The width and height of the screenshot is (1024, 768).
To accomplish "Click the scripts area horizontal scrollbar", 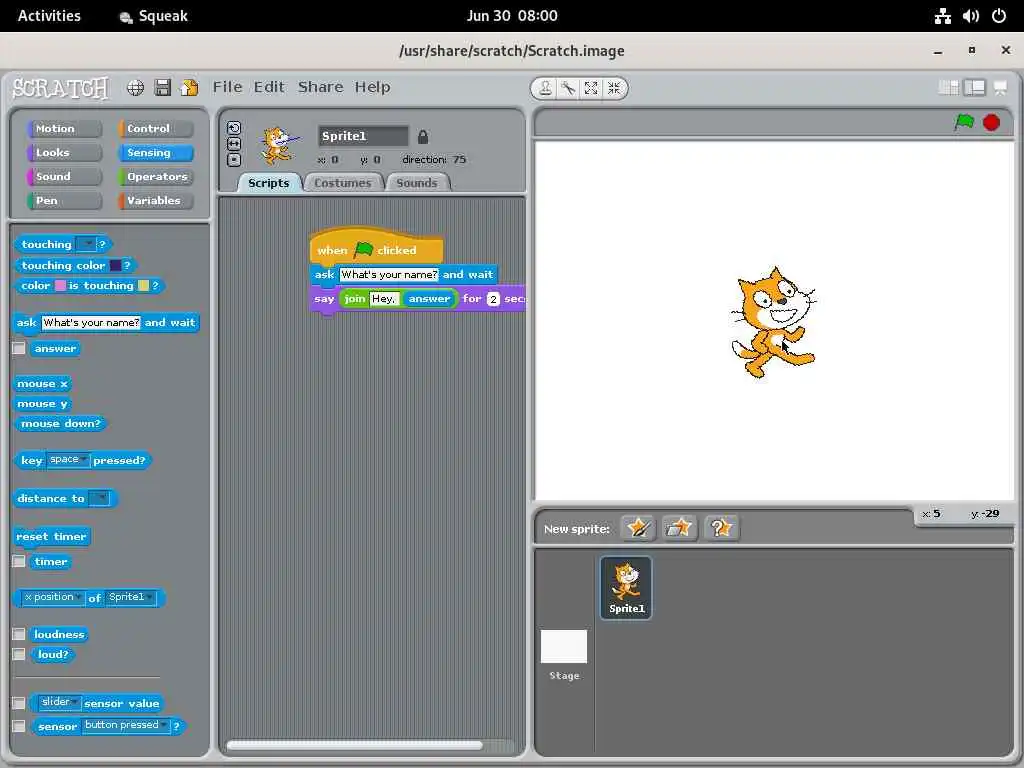I will (354, 744).
